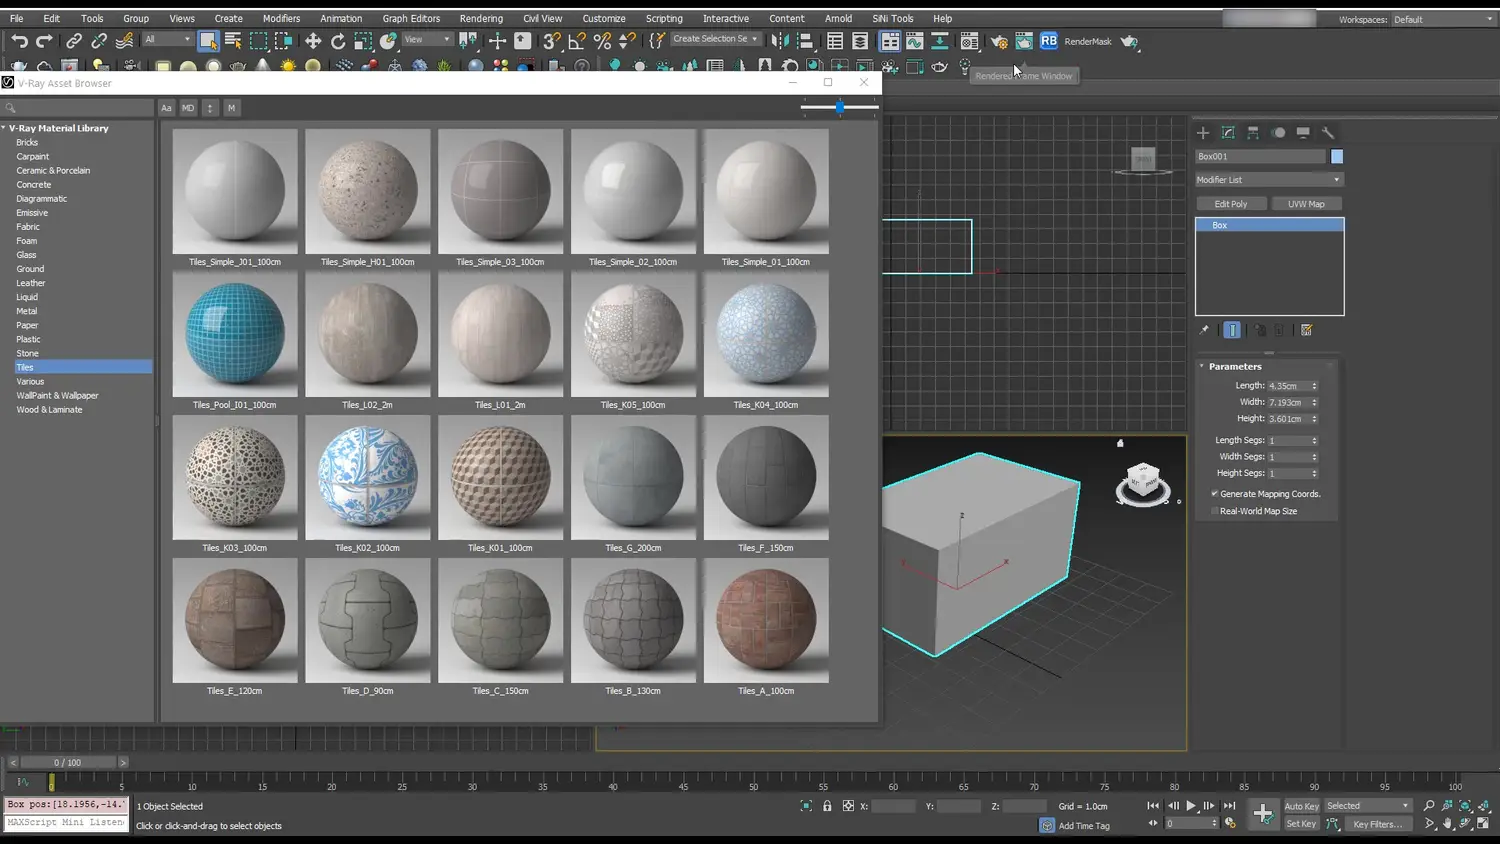
Task: Expand the Workspaces Default dropdown
Action: pos(1442,19)
